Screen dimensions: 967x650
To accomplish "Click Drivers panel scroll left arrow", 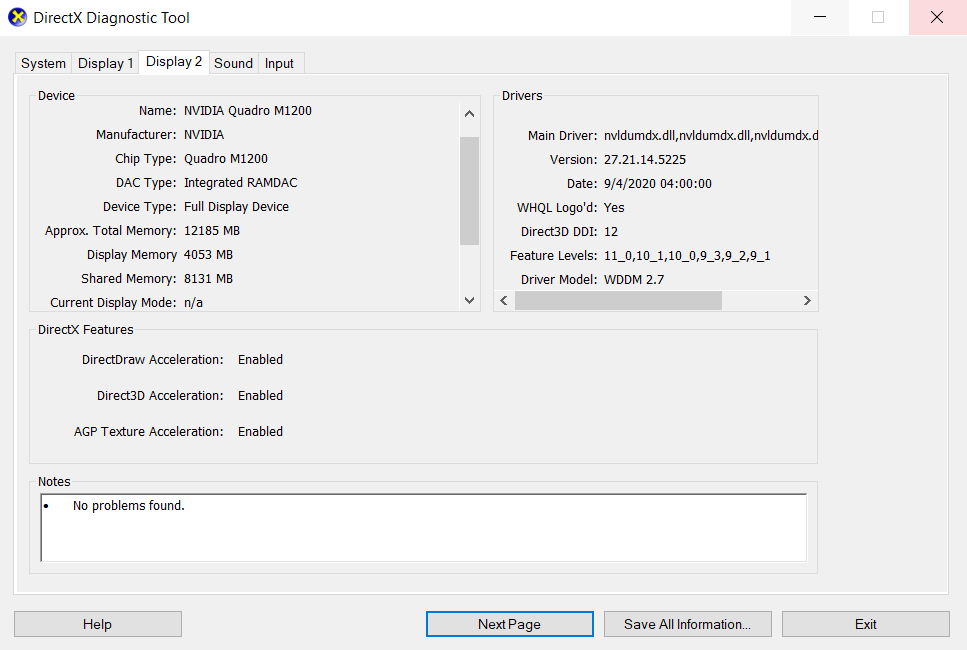I will click(504, 300).
